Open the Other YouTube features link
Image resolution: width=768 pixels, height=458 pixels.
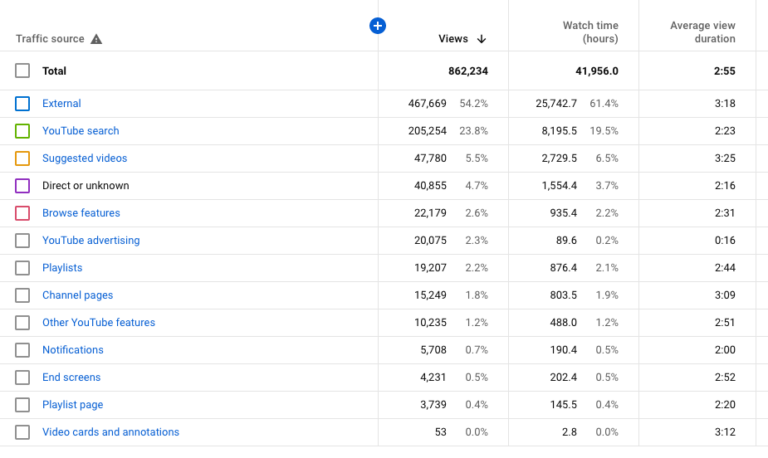pyautogui.click(x=98, y=322)
